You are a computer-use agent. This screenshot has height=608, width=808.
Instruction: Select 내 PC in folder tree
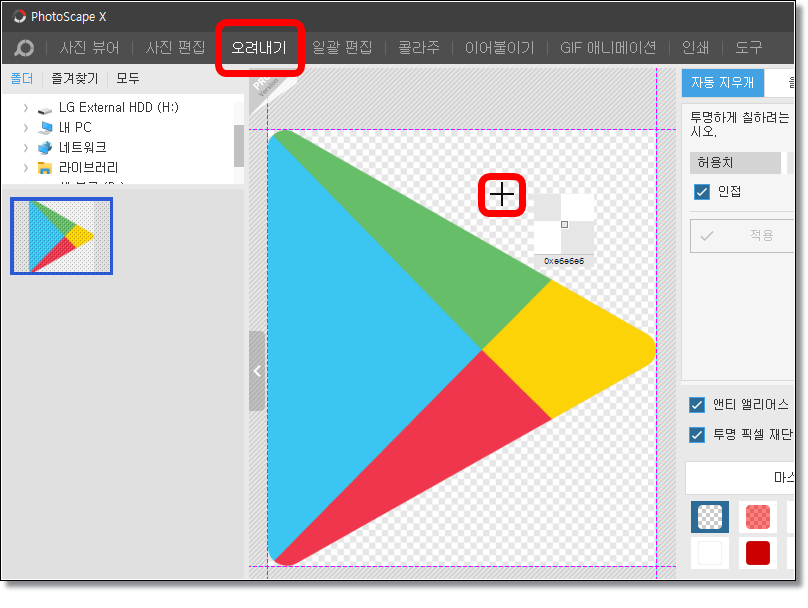[x=75, y=128]
